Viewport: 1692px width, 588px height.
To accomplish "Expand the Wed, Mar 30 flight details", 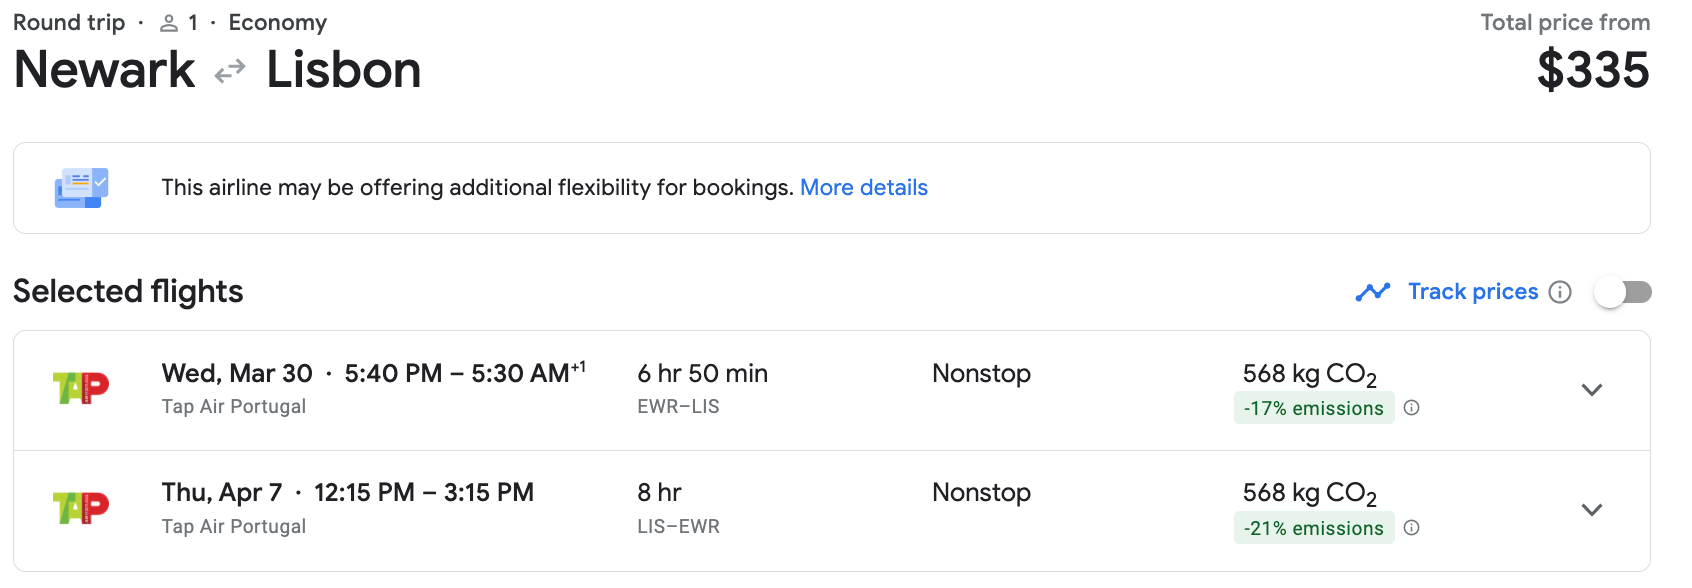I will pos(1591,390).
